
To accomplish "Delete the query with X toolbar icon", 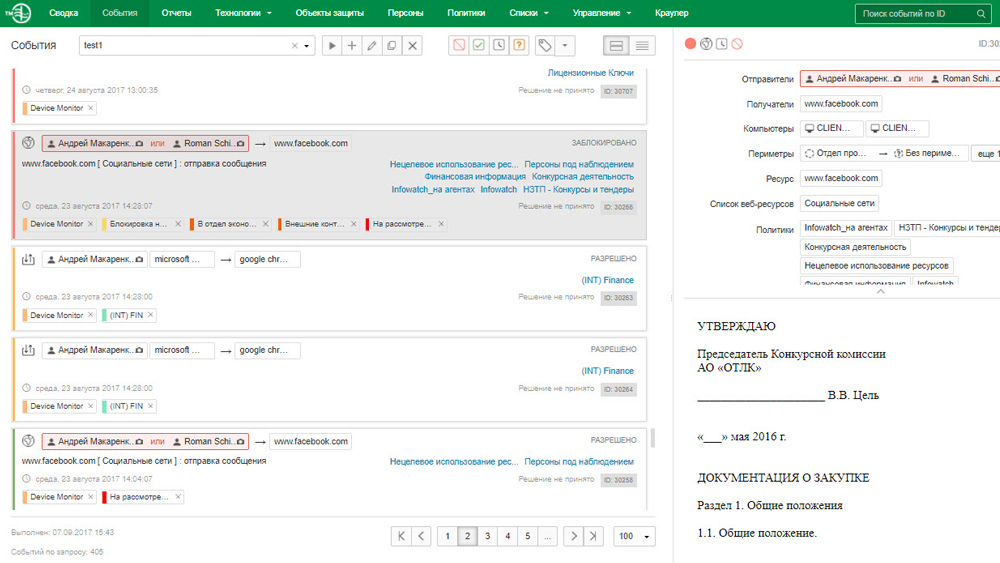I will point(413,45).
